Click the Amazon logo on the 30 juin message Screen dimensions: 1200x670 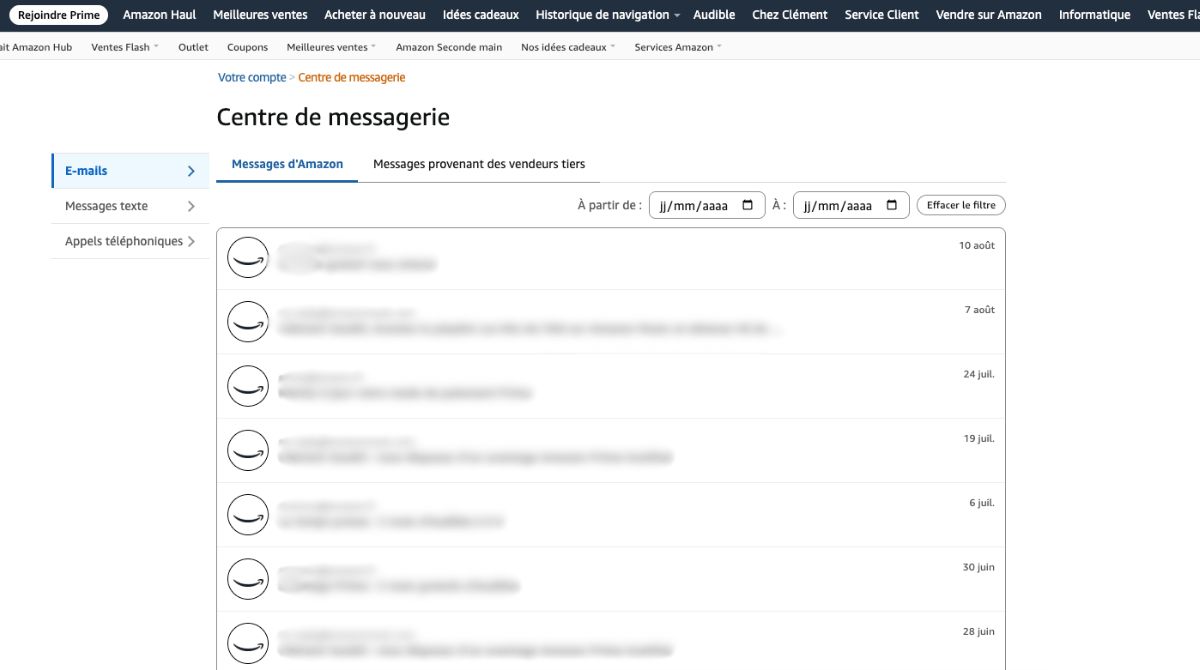(248, 579)
